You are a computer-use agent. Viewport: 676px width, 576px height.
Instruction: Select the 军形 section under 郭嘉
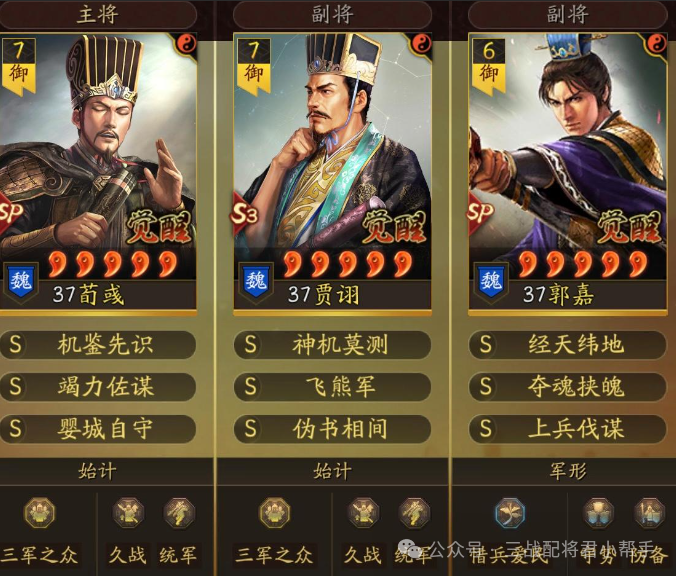click(567, 471)
